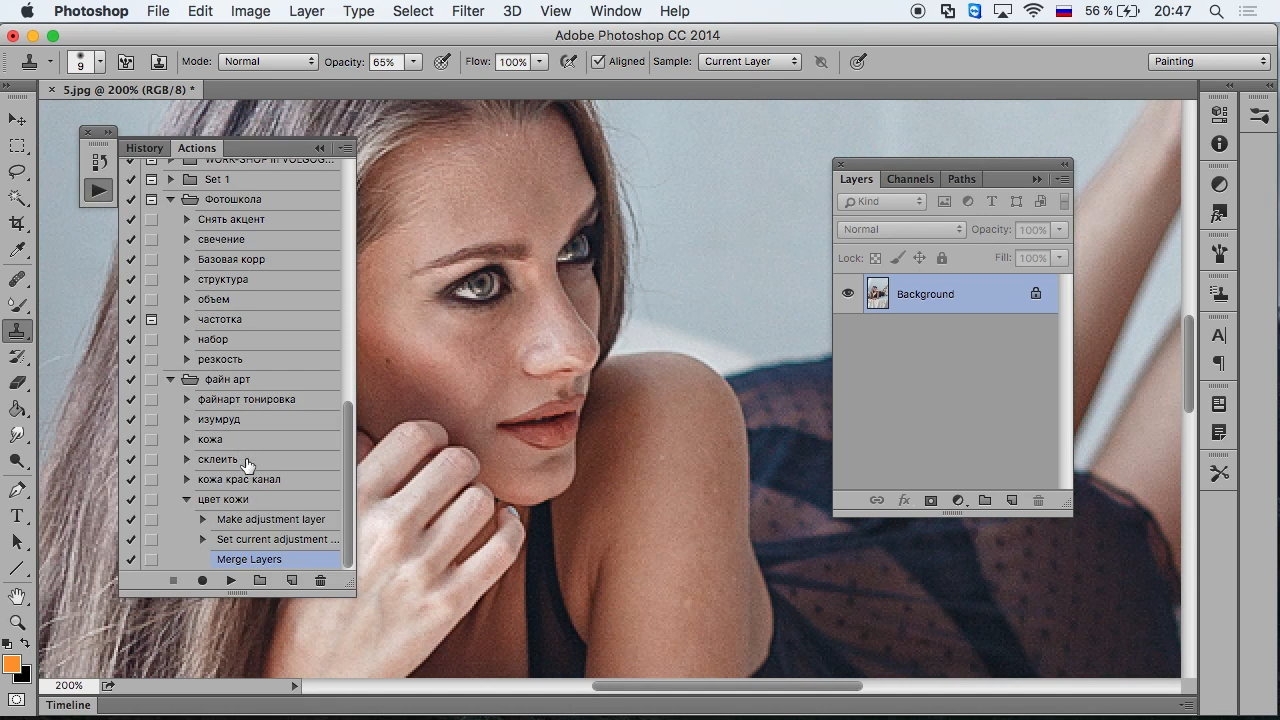
Task: Select the Pen tool
Action: [17, 489]
